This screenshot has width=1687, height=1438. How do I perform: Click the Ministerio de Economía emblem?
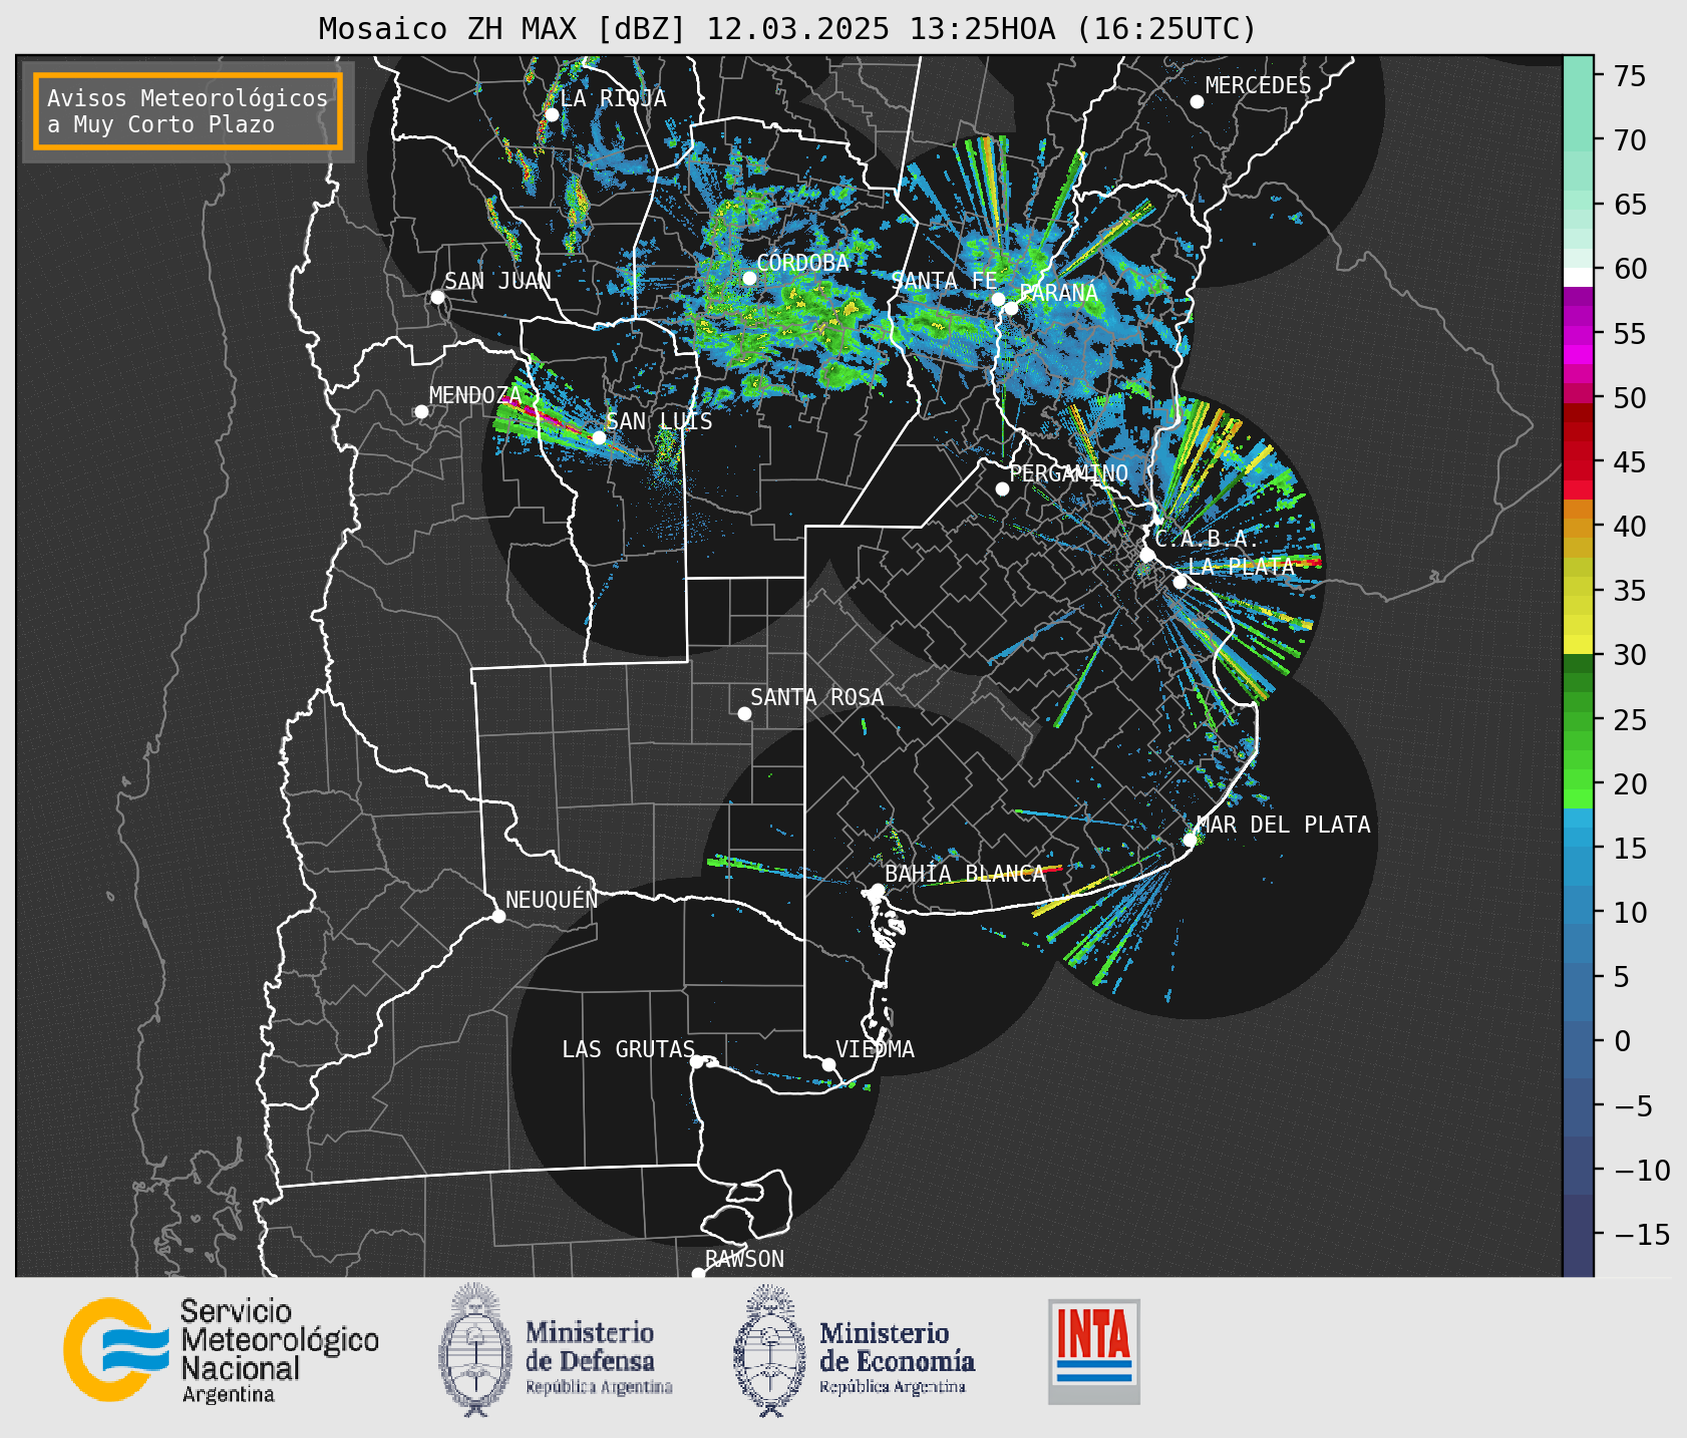pyautogui.click(x=770, y=1350)
